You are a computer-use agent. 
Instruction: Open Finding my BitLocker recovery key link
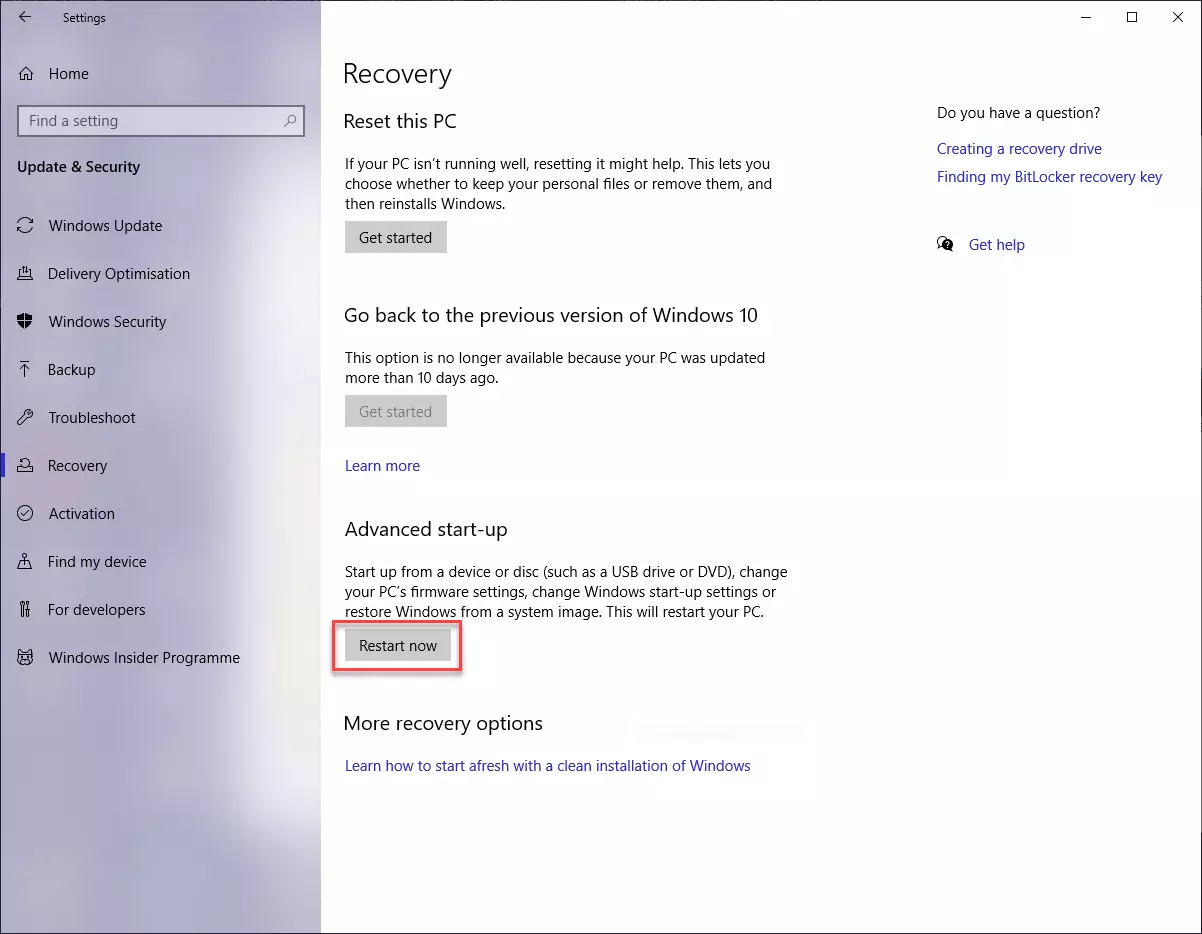(1049, 177)
